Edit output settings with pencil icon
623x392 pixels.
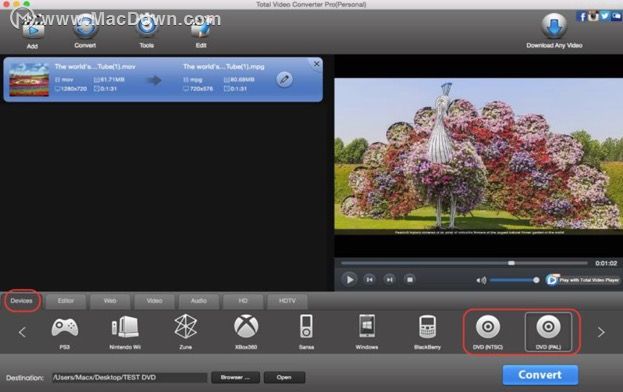pos(284,79)
